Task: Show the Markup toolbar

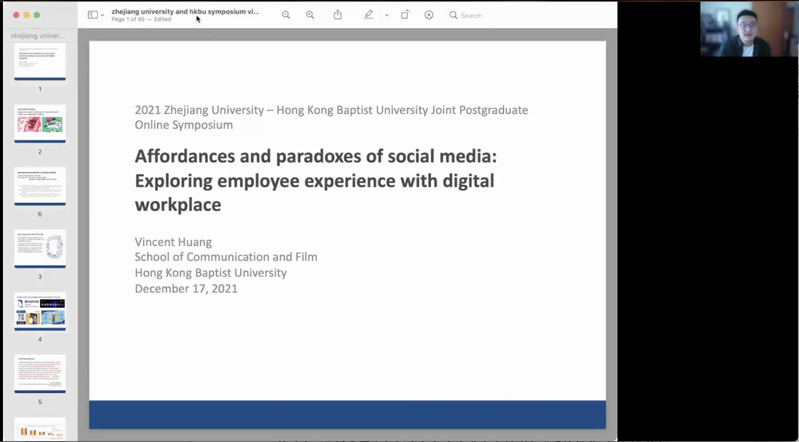Action: pyautogui.click(x=429, y=15)
